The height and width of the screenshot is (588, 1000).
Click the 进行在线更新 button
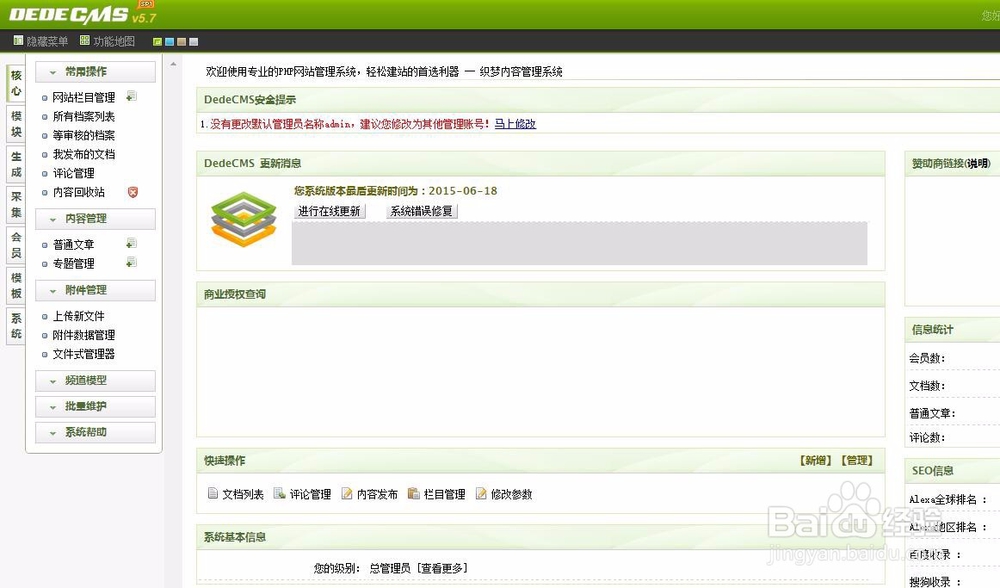click(330, 211)
